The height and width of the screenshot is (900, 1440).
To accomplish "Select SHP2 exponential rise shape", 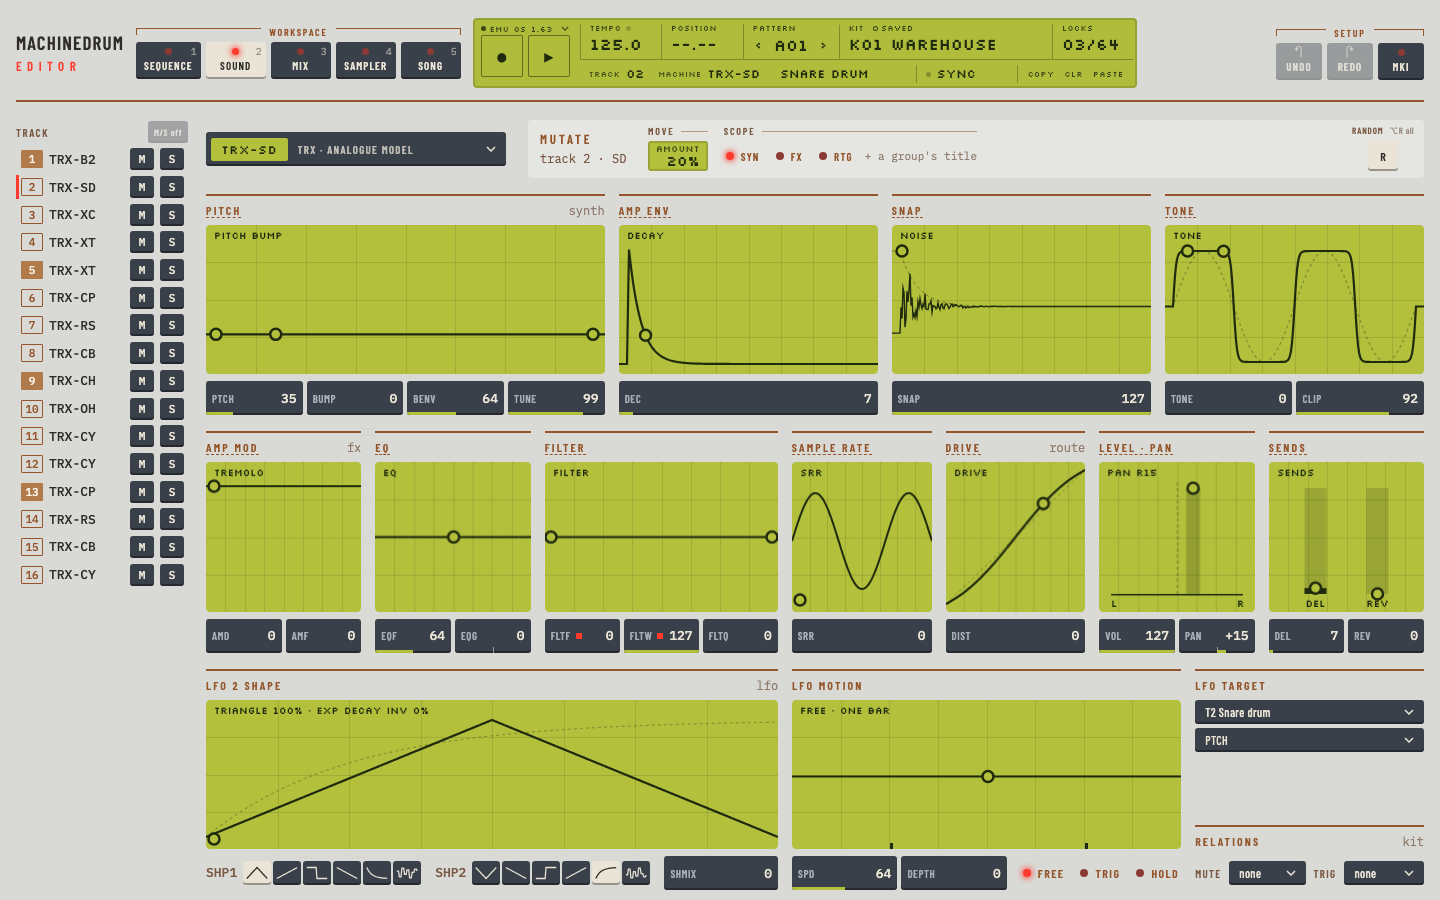I will pos(606,873).
